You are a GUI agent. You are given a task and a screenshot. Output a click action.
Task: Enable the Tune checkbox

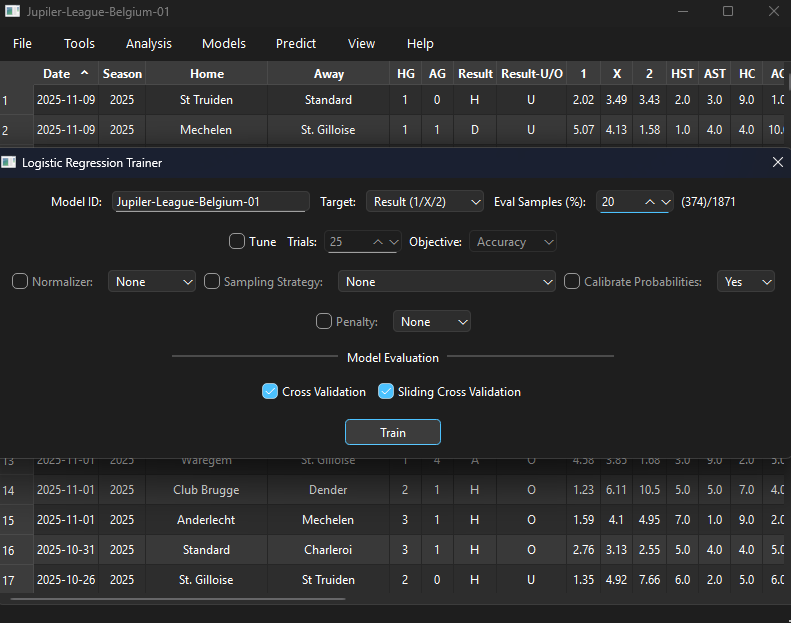(237, 241)
